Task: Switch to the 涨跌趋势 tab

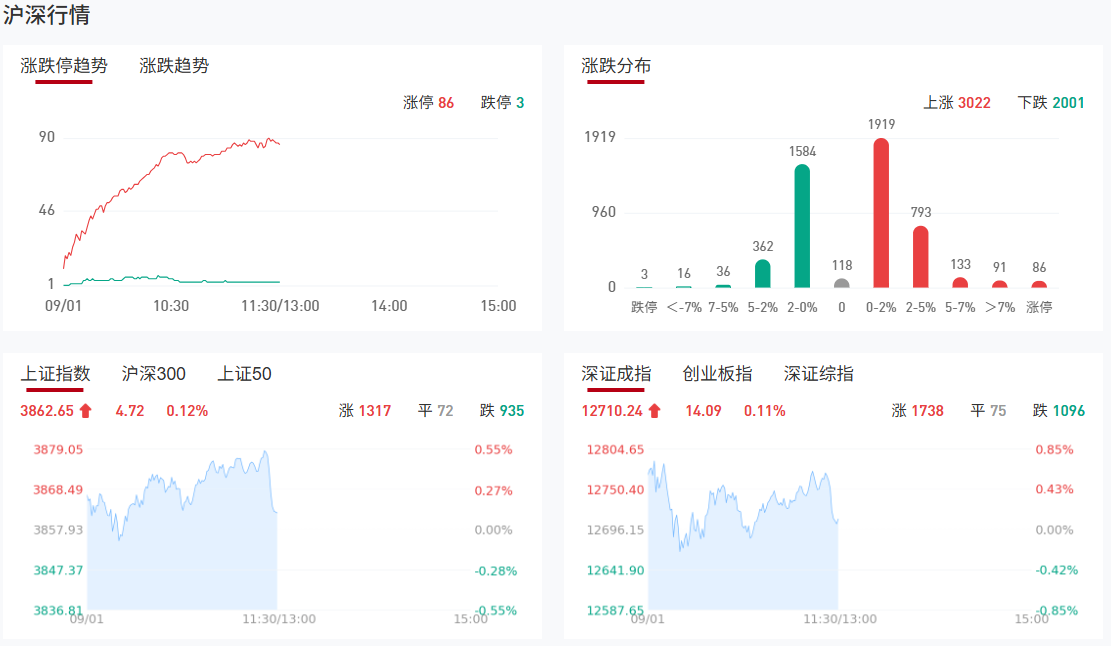Action: click(174, 66)
